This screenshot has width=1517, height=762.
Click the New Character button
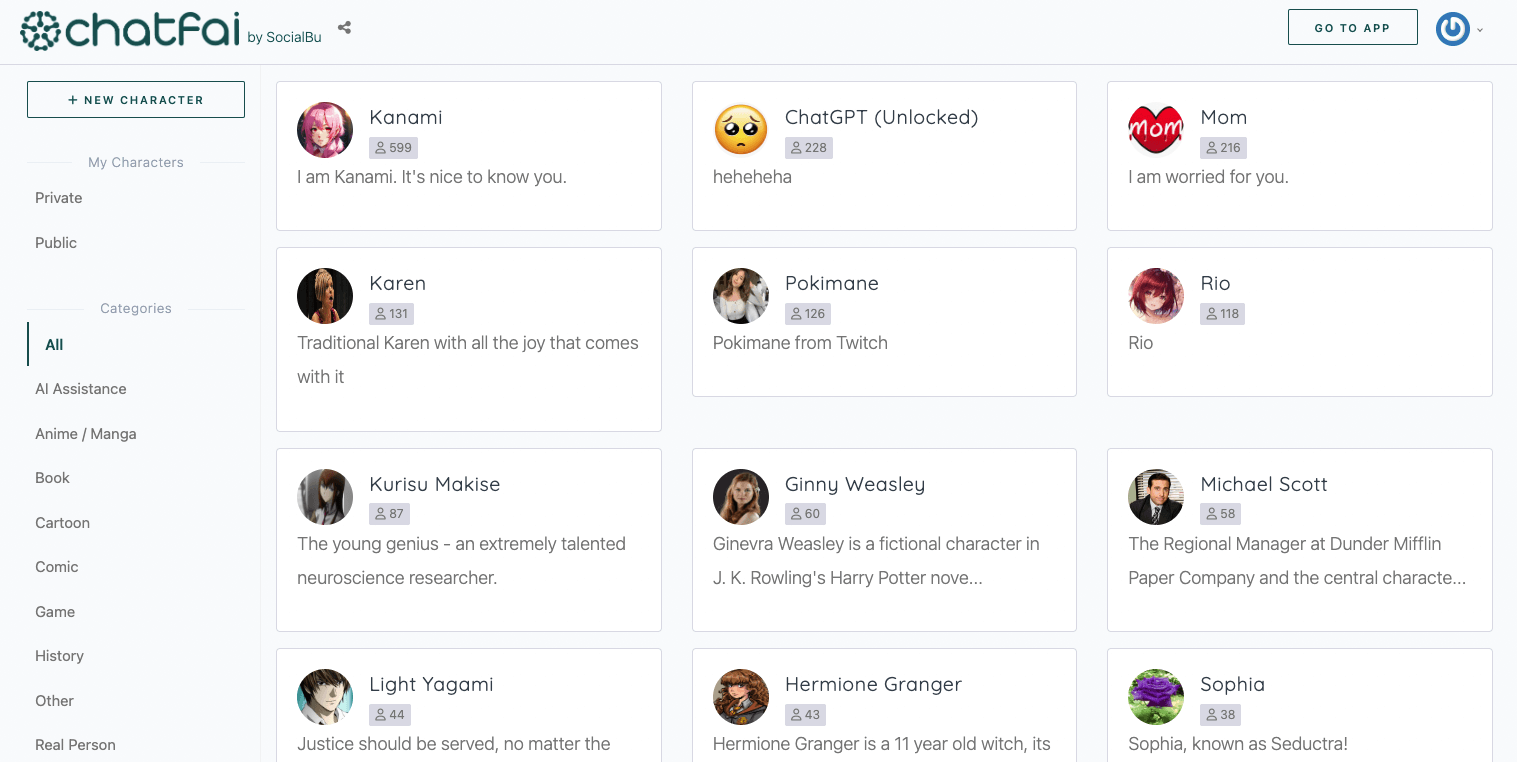136,100
